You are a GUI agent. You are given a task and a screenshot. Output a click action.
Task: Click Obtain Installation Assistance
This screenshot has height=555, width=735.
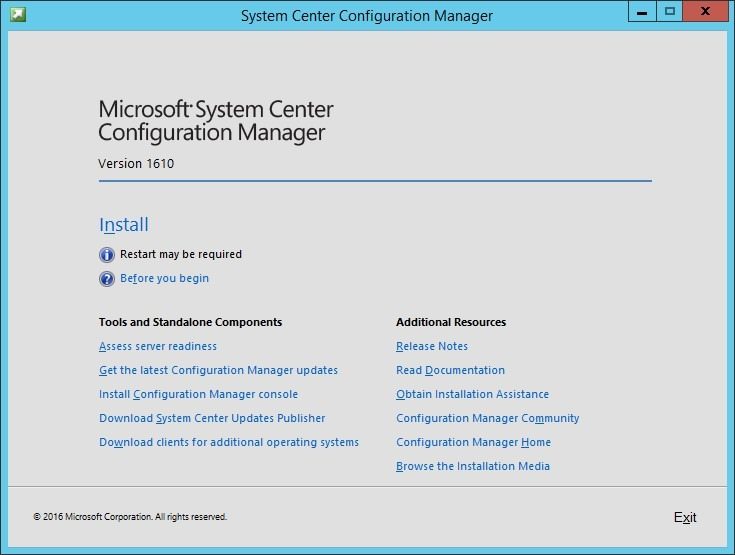tap(472, 394)
